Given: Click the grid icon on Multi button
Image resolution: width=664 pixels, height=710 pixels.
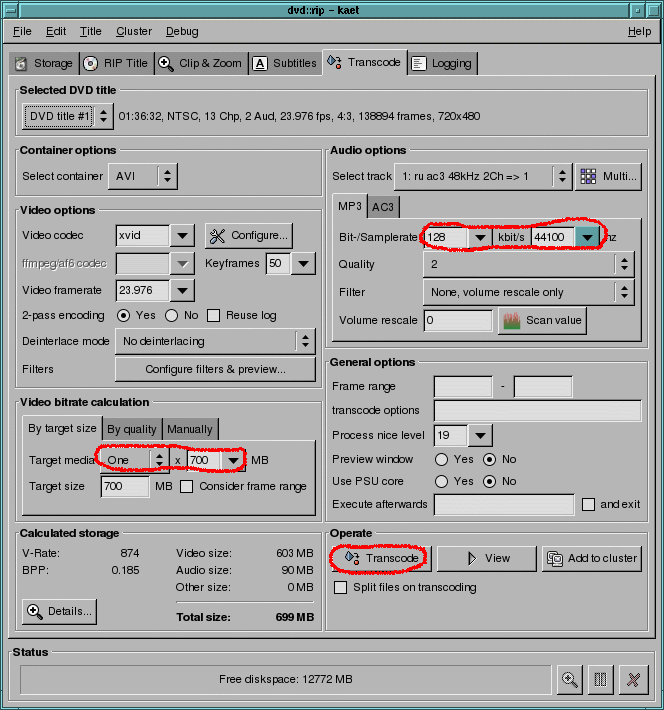Looking at the screenshot, I should tap(588, 176).
